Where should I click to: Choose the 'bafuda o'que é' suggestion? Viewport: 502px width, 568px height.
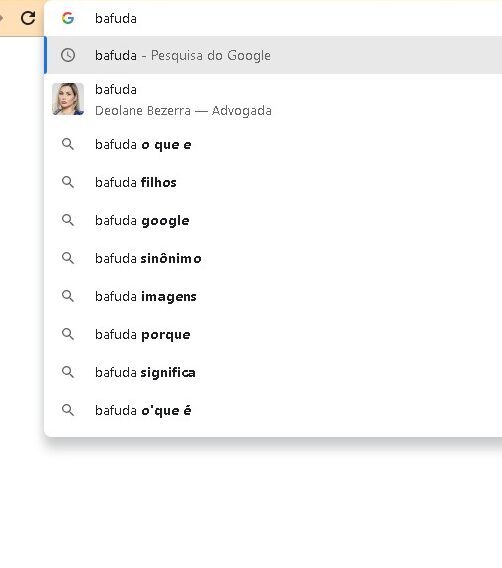(x=273, y=410)
